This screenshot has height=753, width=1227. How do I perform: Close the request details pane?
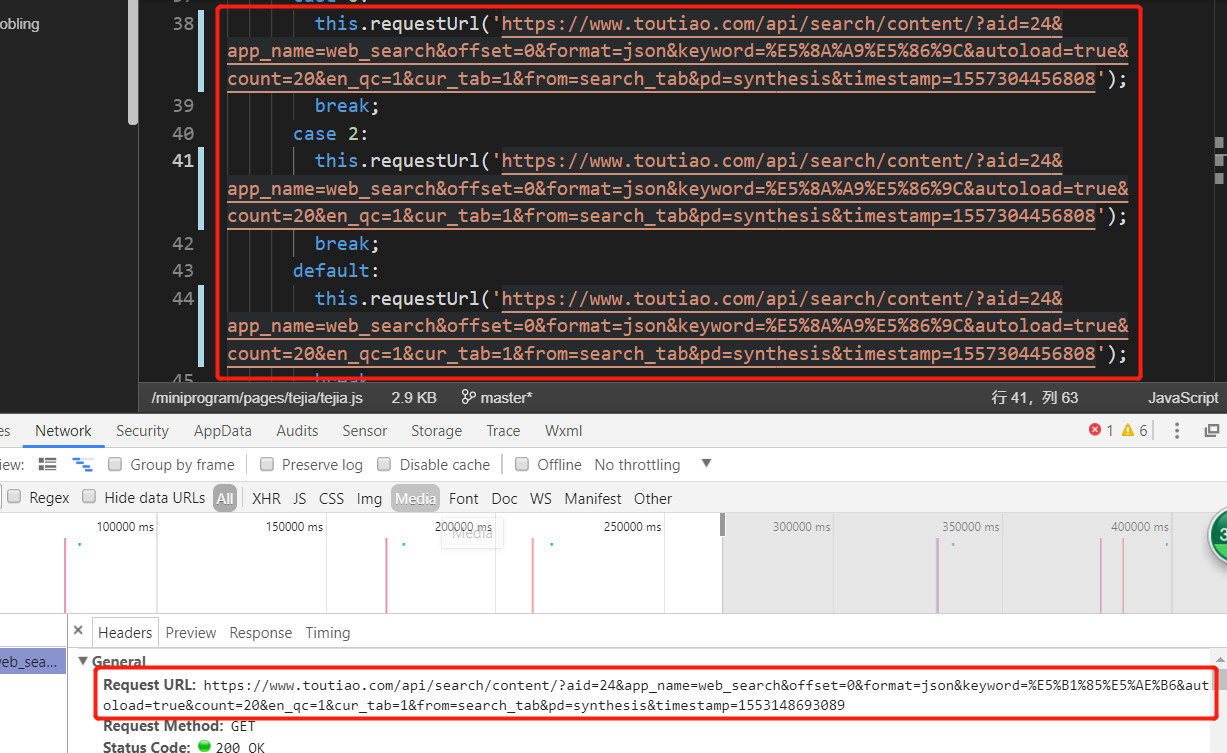[x=78, y=631]
